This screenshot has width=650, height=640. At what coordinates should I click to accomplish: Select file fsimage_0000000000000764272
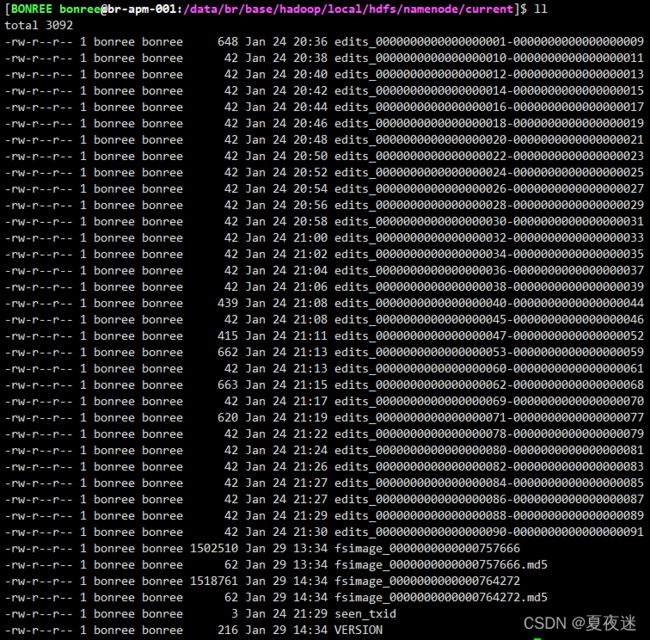coord(427,581)
